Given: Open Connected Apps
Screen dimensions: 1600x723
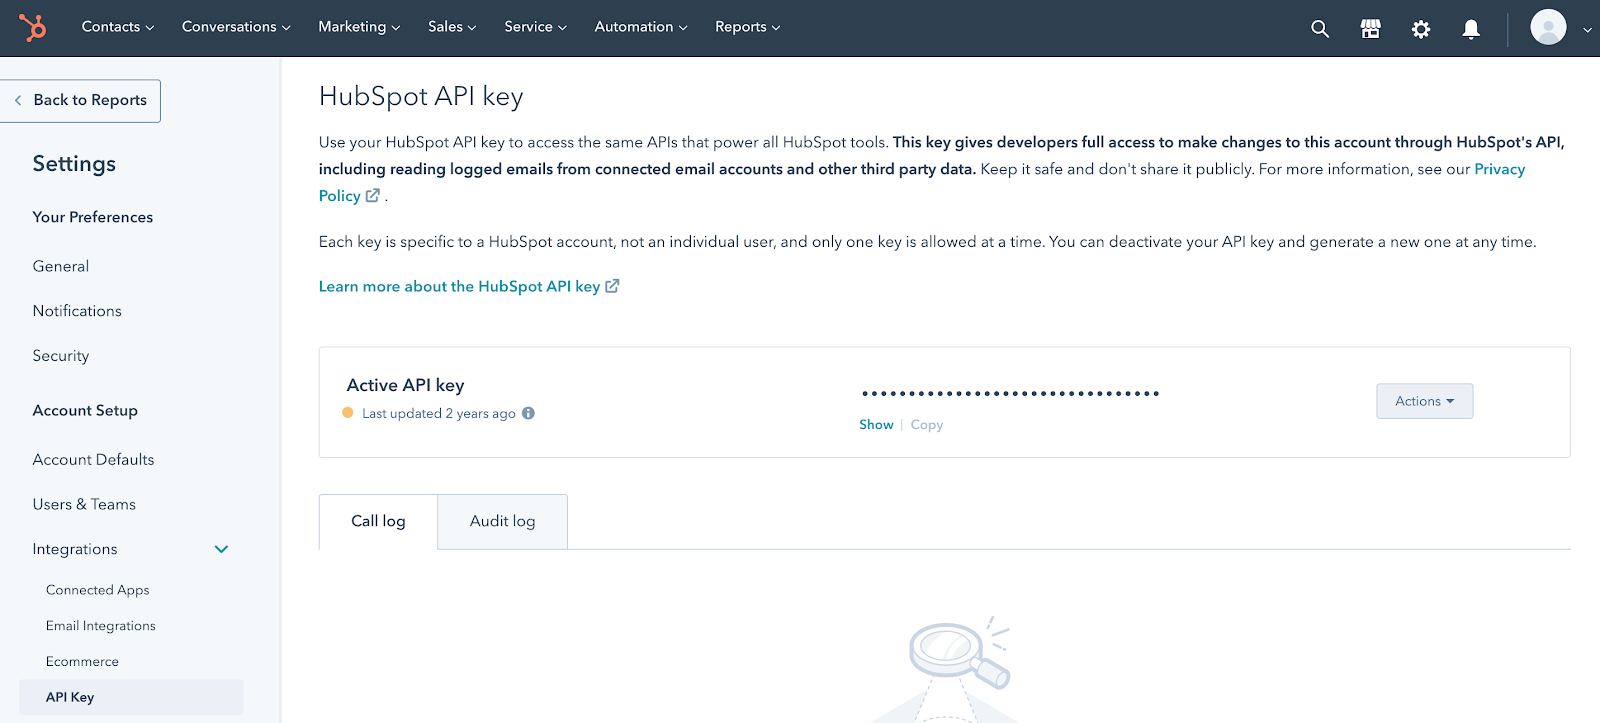Looking at the screenshot, I should pyautogui.click(x=98, y=590).
